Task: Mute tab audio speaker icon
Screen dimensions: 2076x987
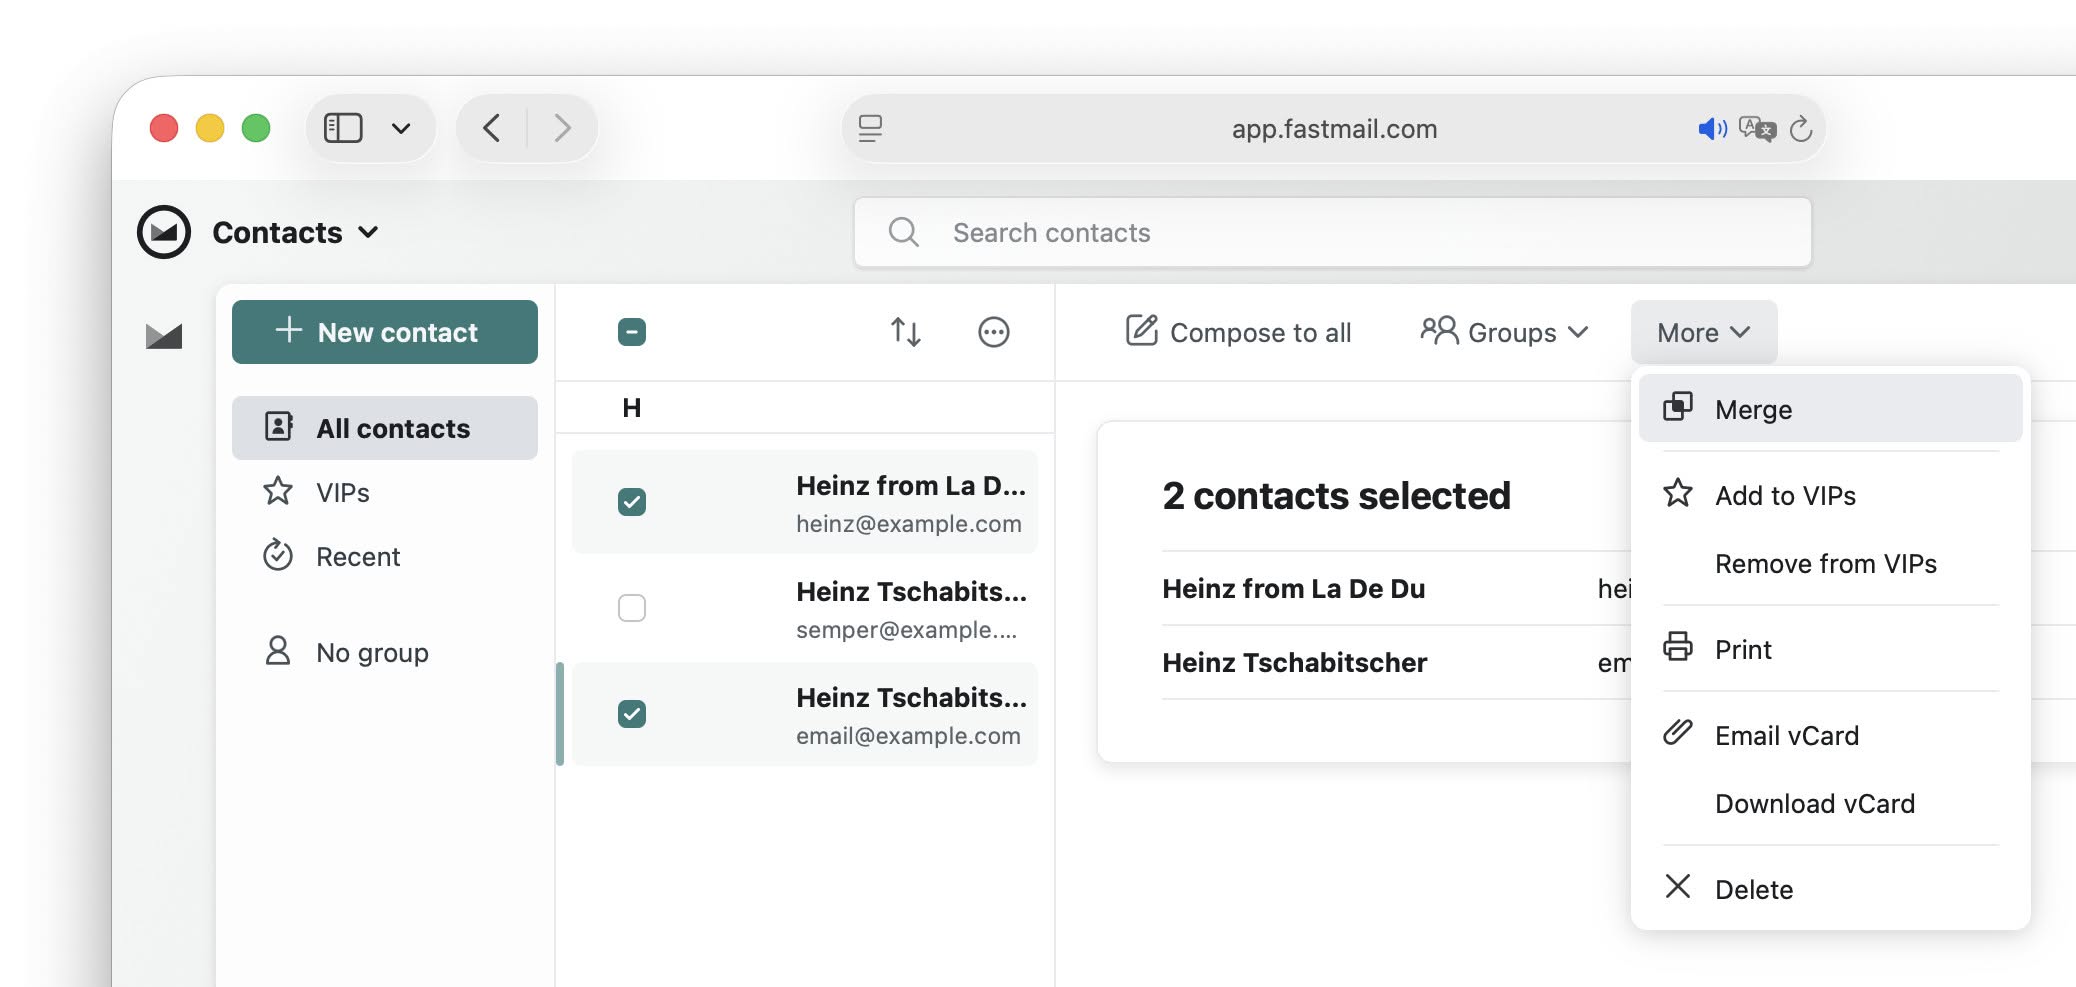Action: click(x=1712, y=128)
